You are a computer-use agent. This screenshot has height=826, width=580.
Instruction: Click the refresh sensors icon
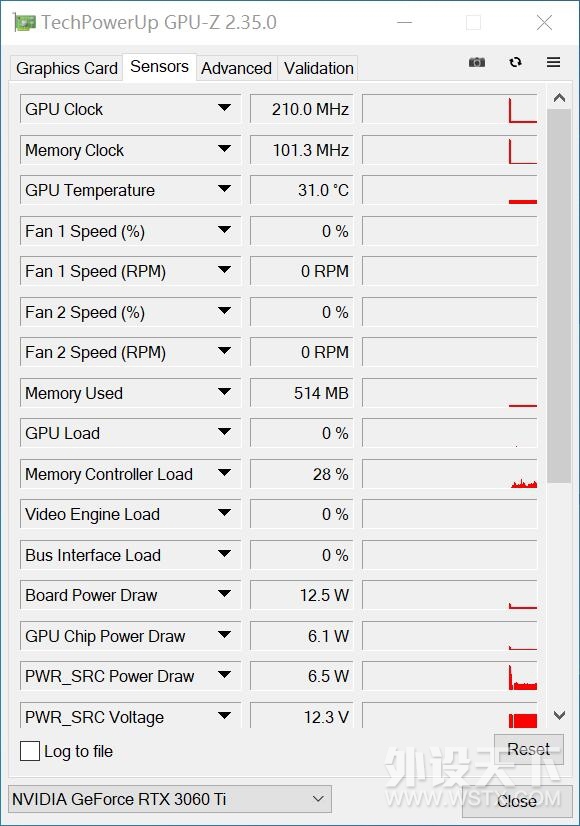point(516,62)
